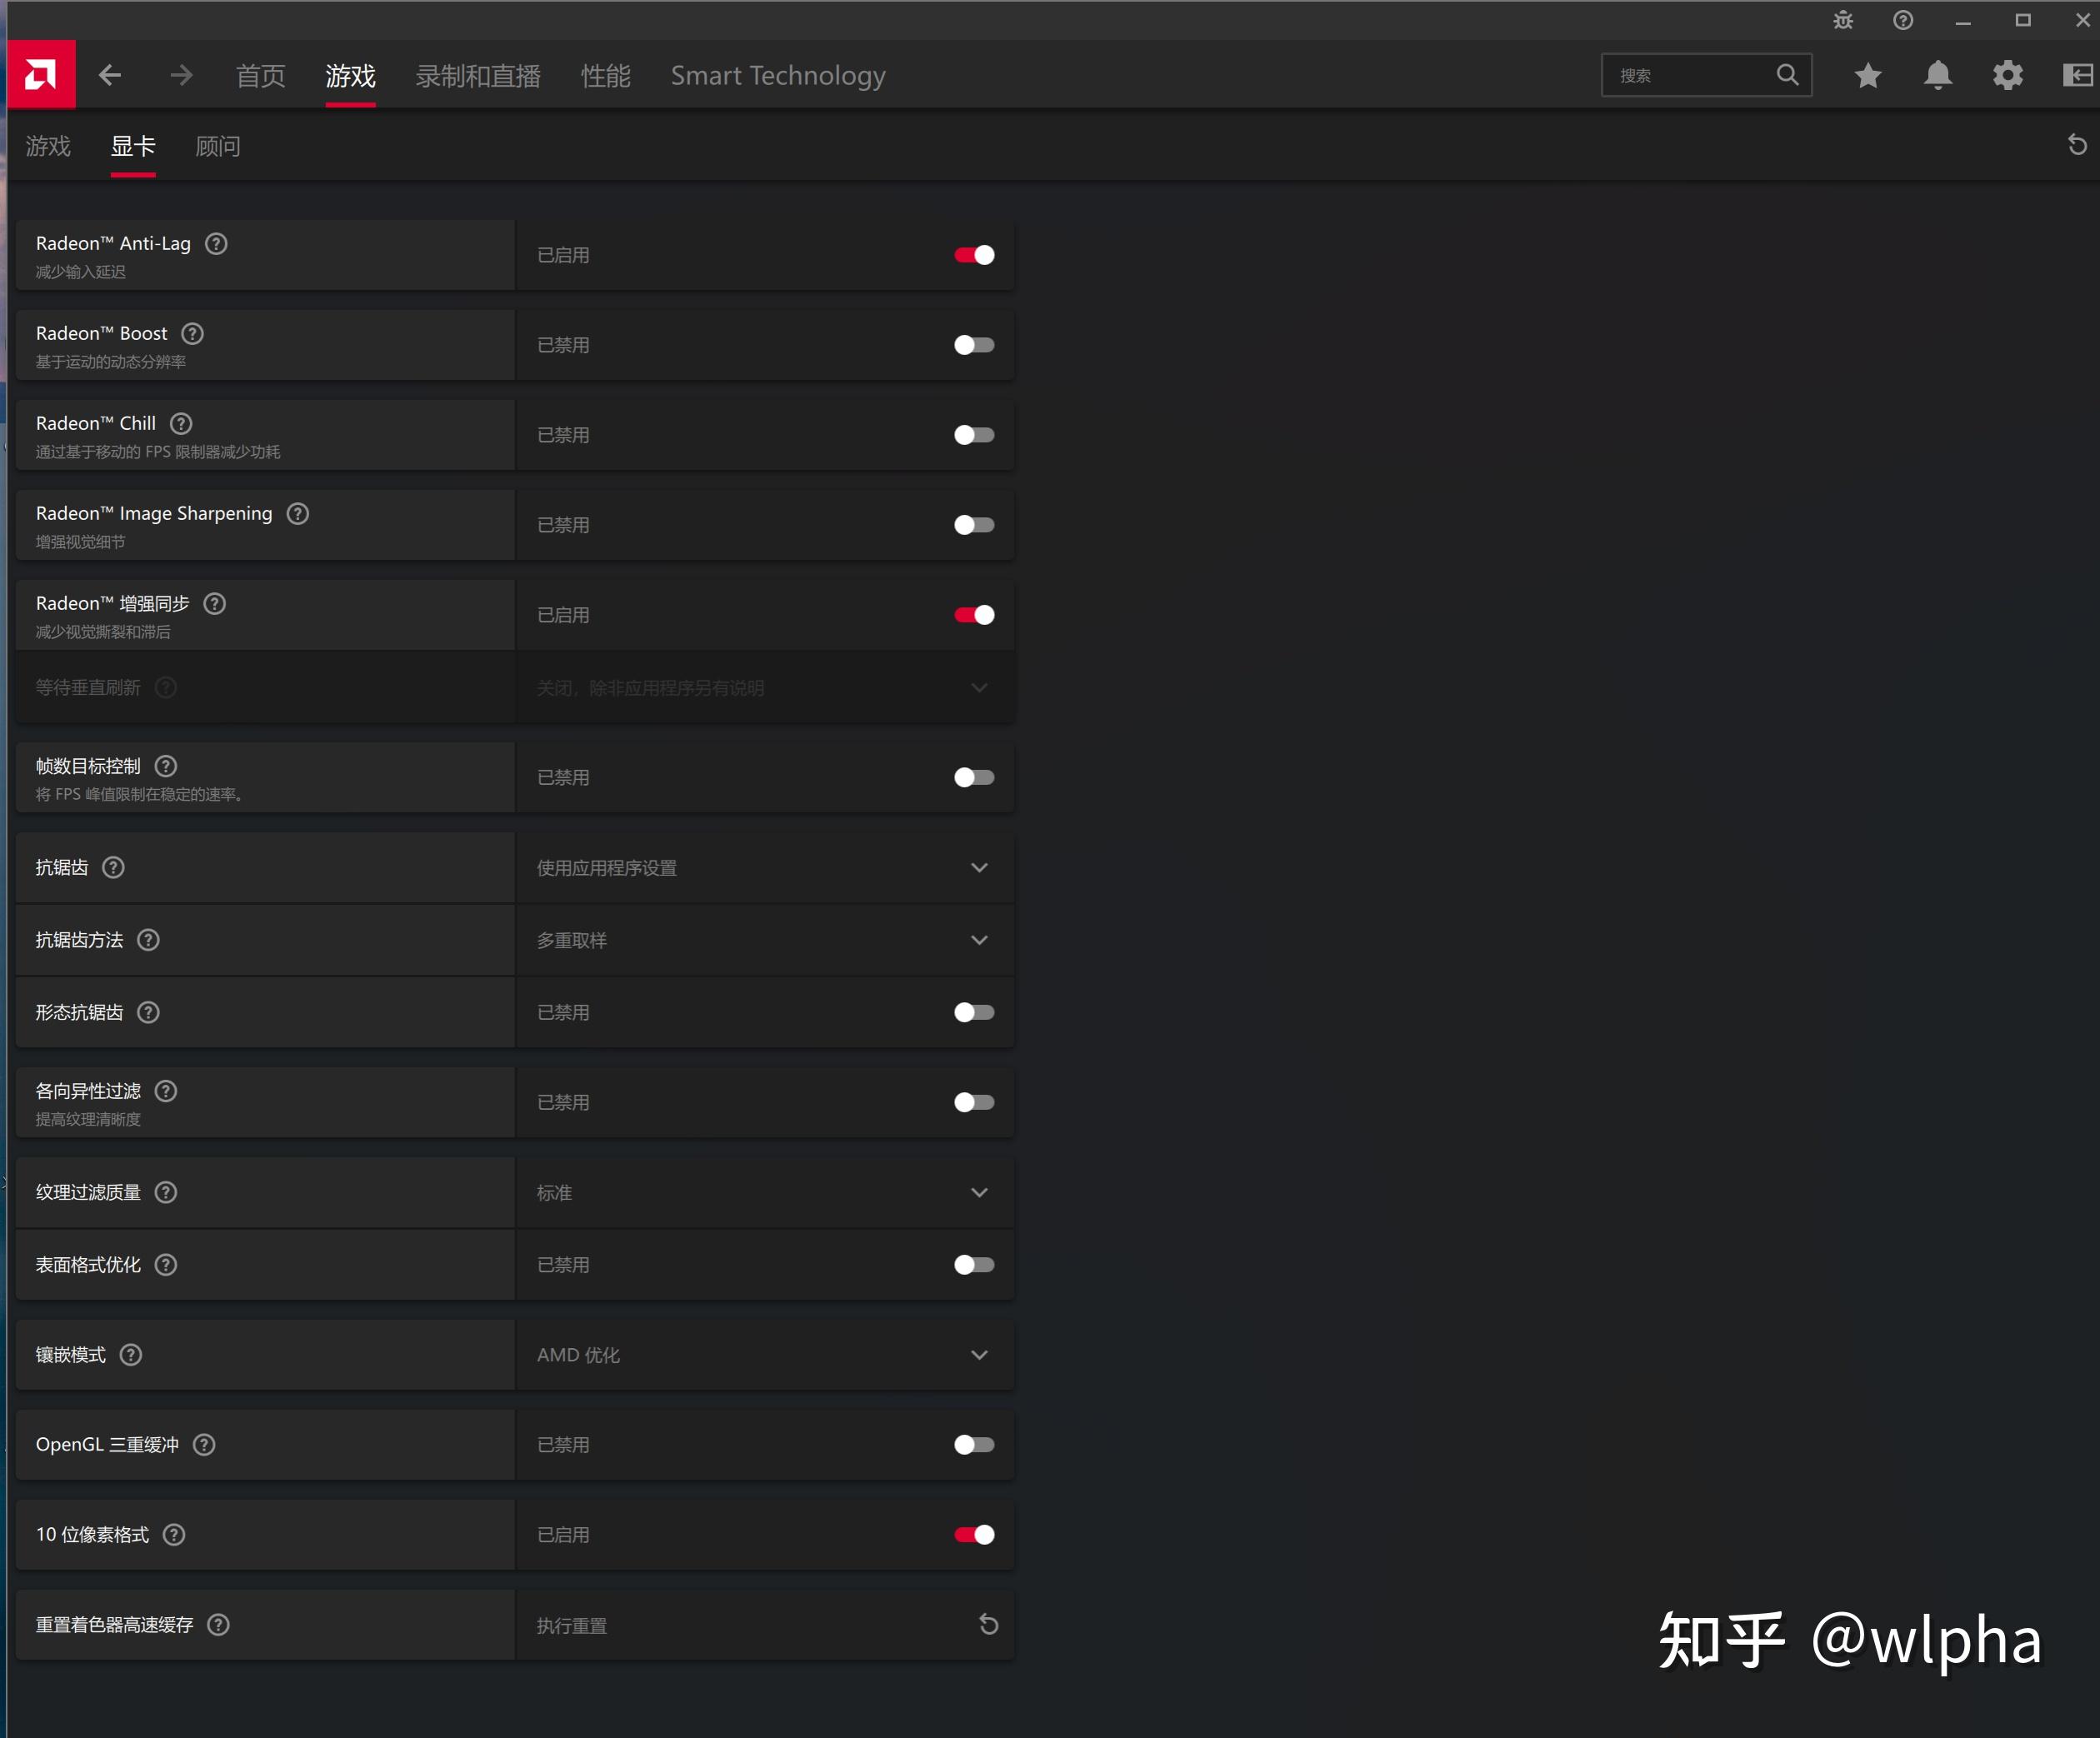Open the favorites star icon

coord(1867,75)
